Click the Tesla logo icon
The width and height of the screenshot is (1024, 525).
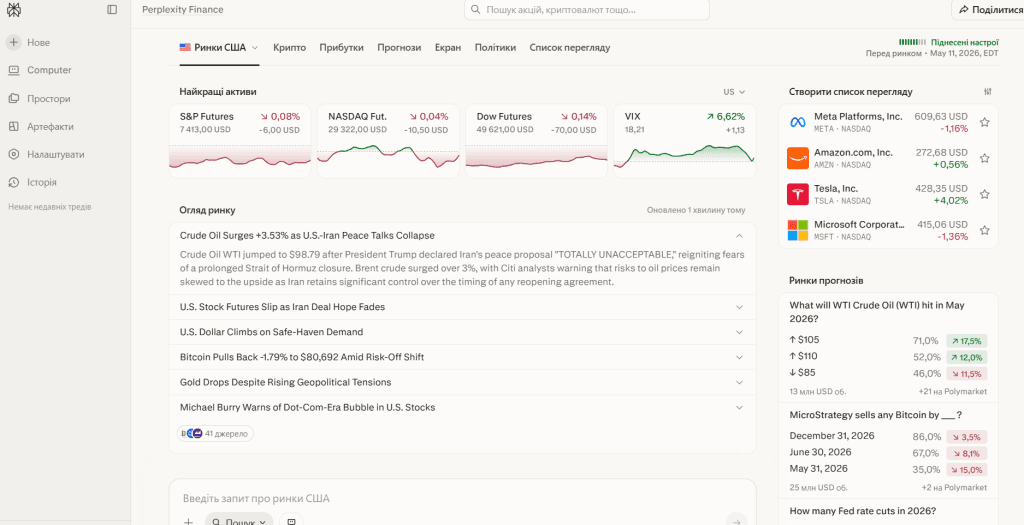[797, 194]
